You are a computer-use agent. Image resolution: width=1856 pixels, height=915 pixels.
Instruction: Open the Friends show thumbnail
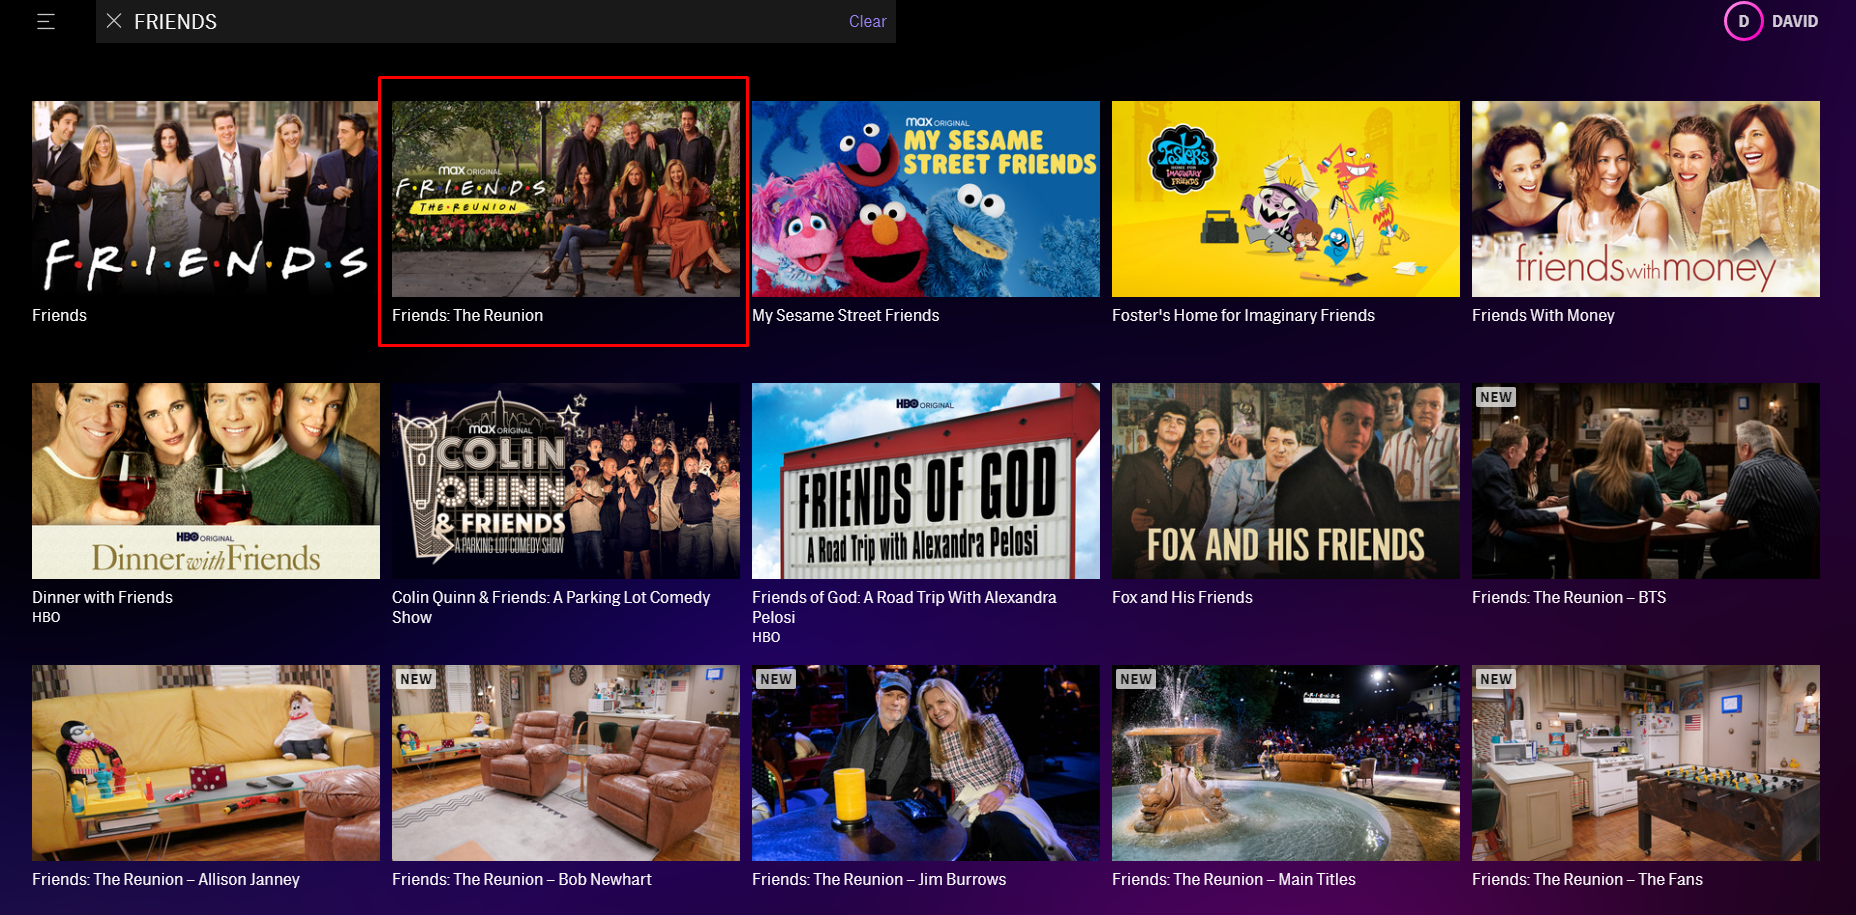coord(206,199)
